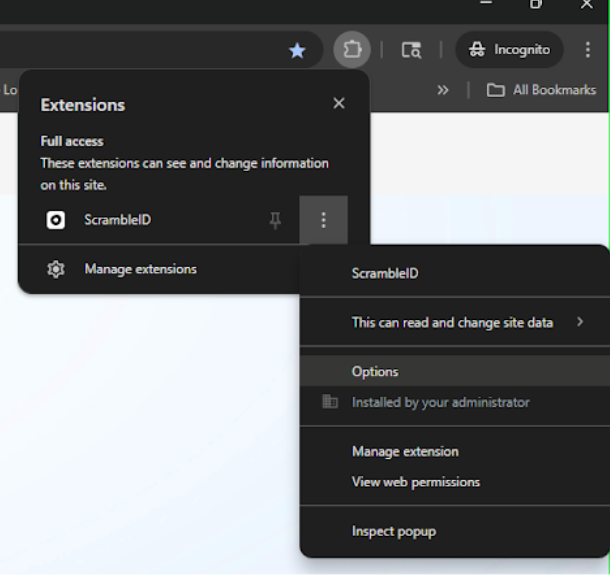Expand hidden bookmarks double chevron
The height and width of the screenshot is (576, 610).
tap(442, 90)
